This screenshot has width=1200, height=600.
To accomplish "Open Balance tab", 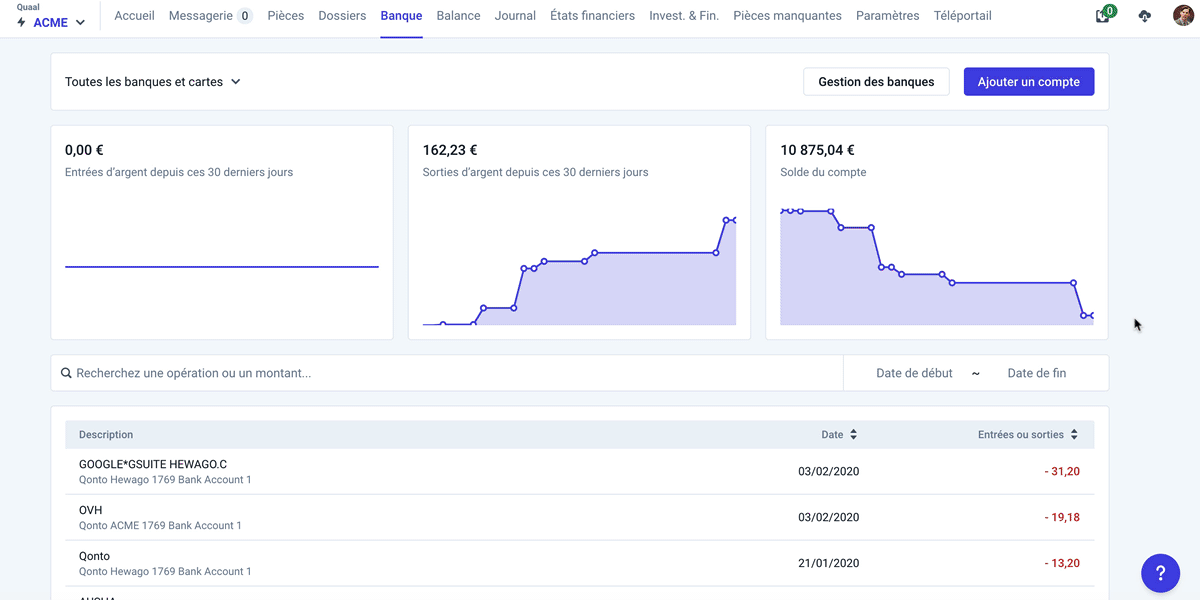I will [458, 16].
